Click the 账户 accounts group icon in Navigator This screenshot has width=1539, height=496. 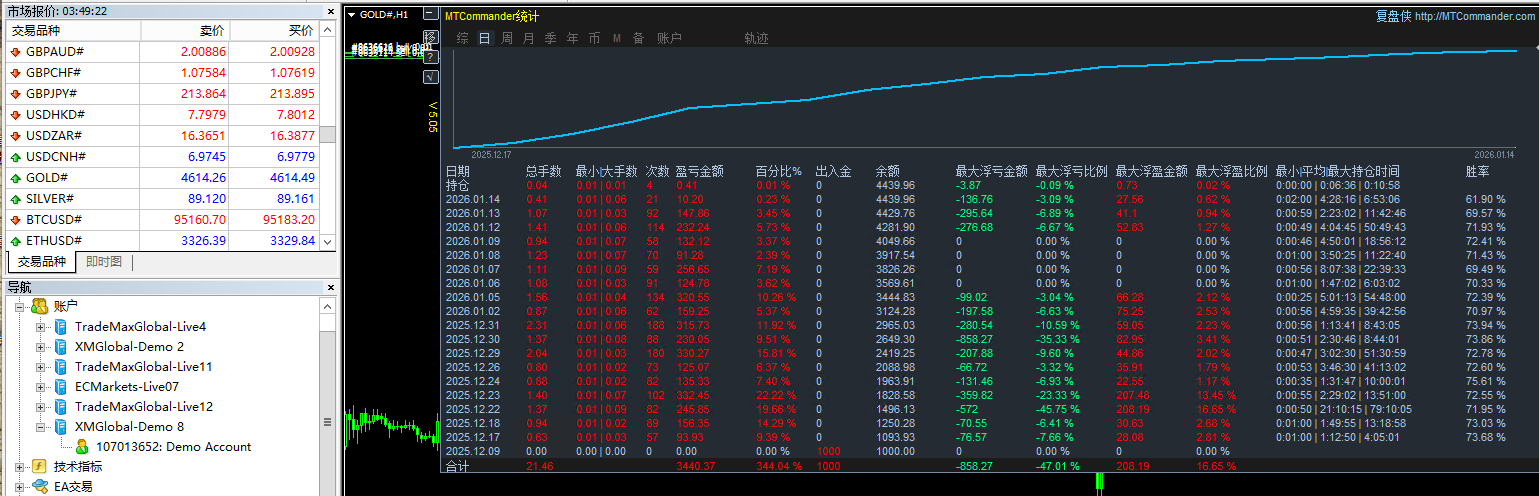(x=40, y=306)
